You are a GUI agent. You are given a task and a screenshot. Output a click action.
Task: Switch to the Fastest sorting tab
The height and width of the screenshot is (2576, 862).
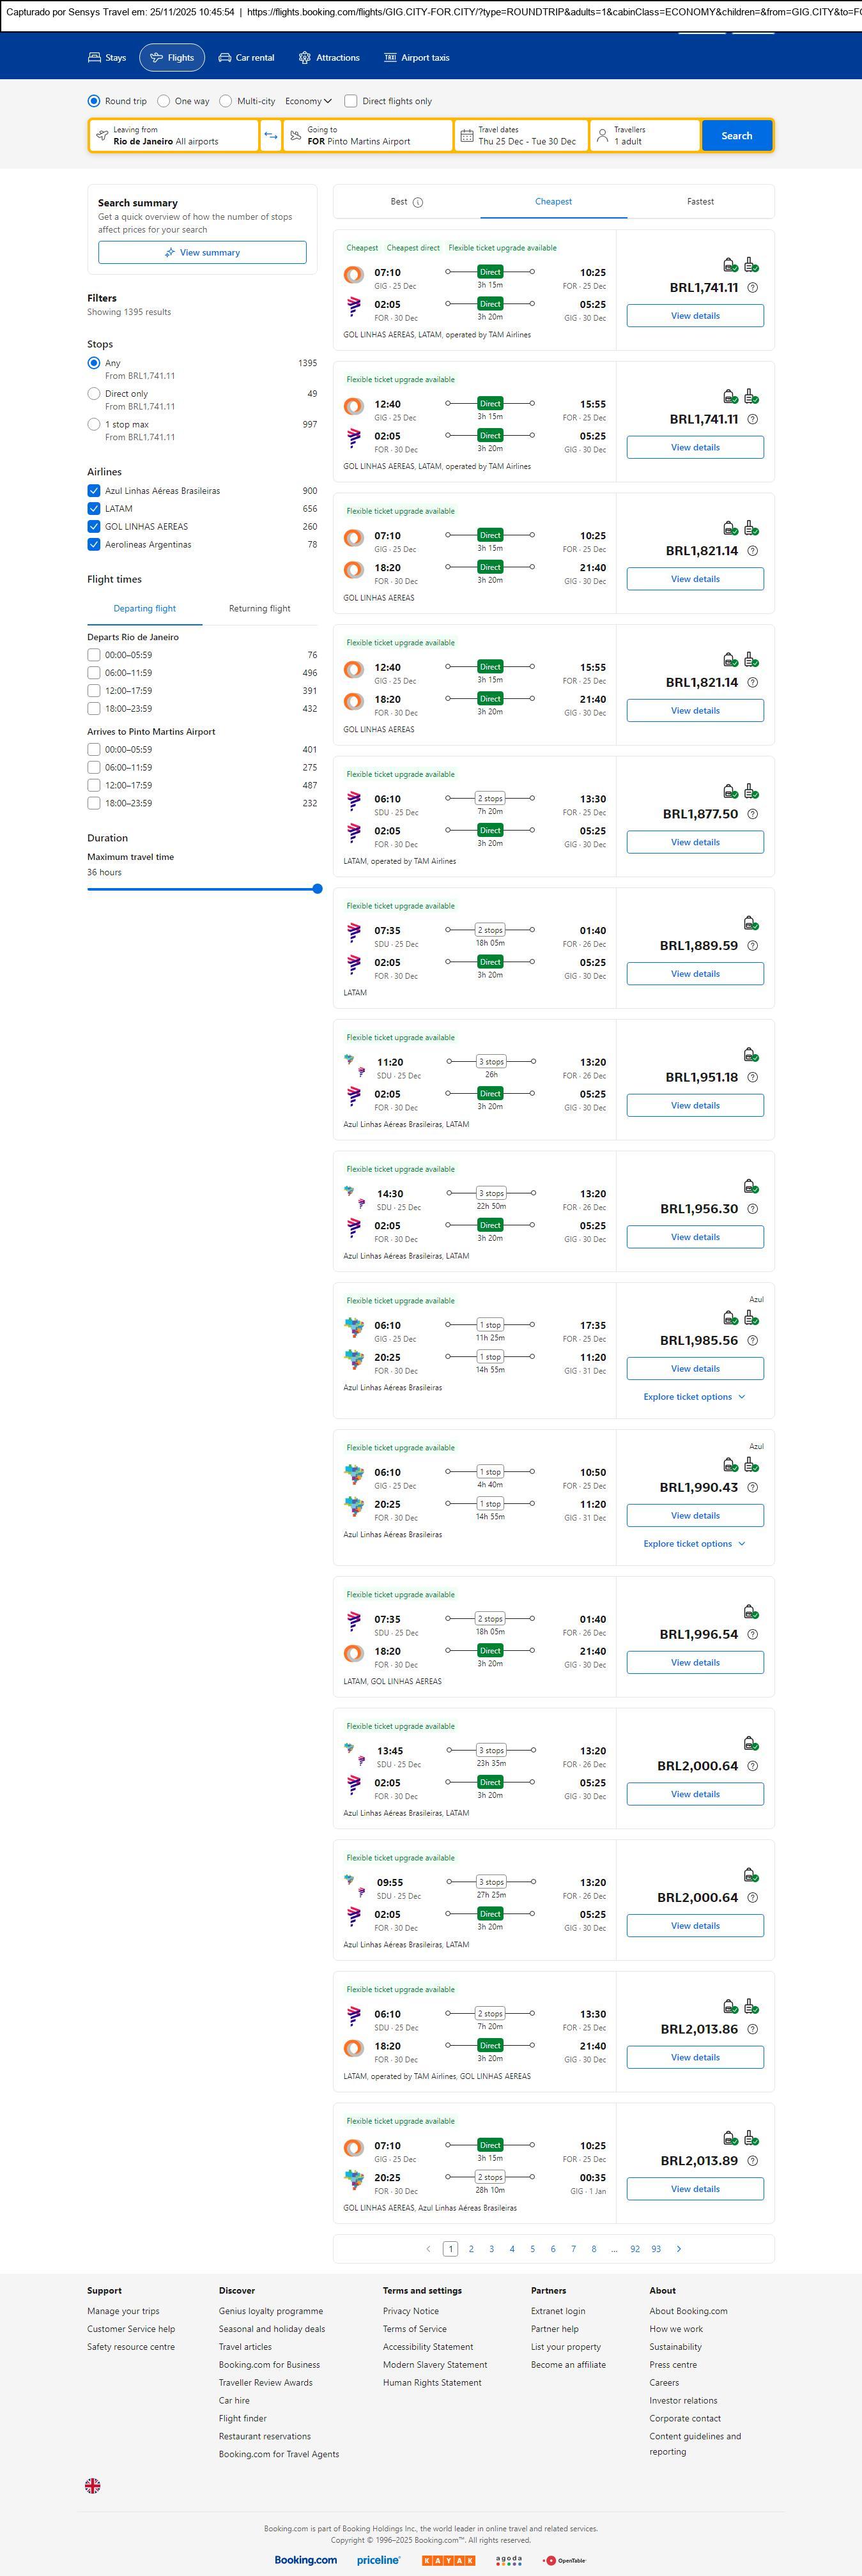point(700,202)
